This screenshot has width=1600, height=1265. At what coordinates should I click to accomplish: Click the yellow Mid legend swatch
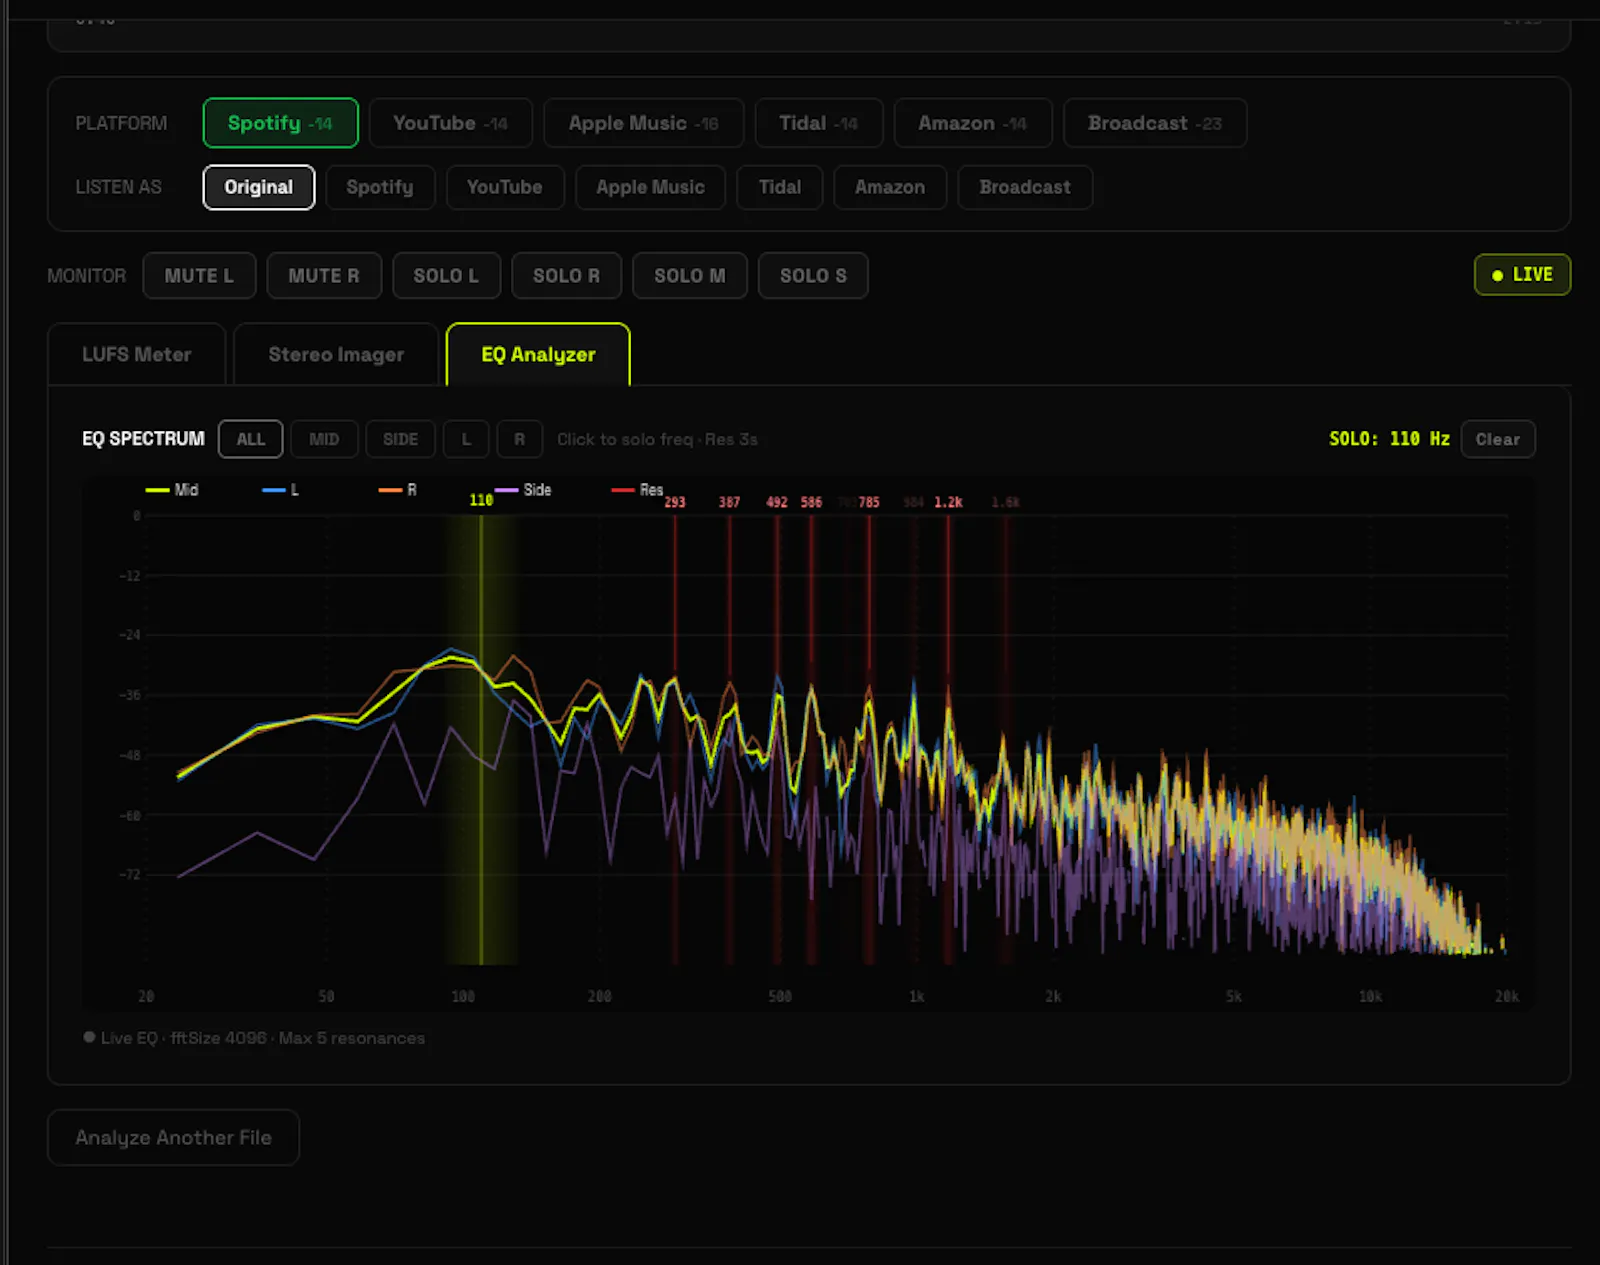[x=157, y=490]
